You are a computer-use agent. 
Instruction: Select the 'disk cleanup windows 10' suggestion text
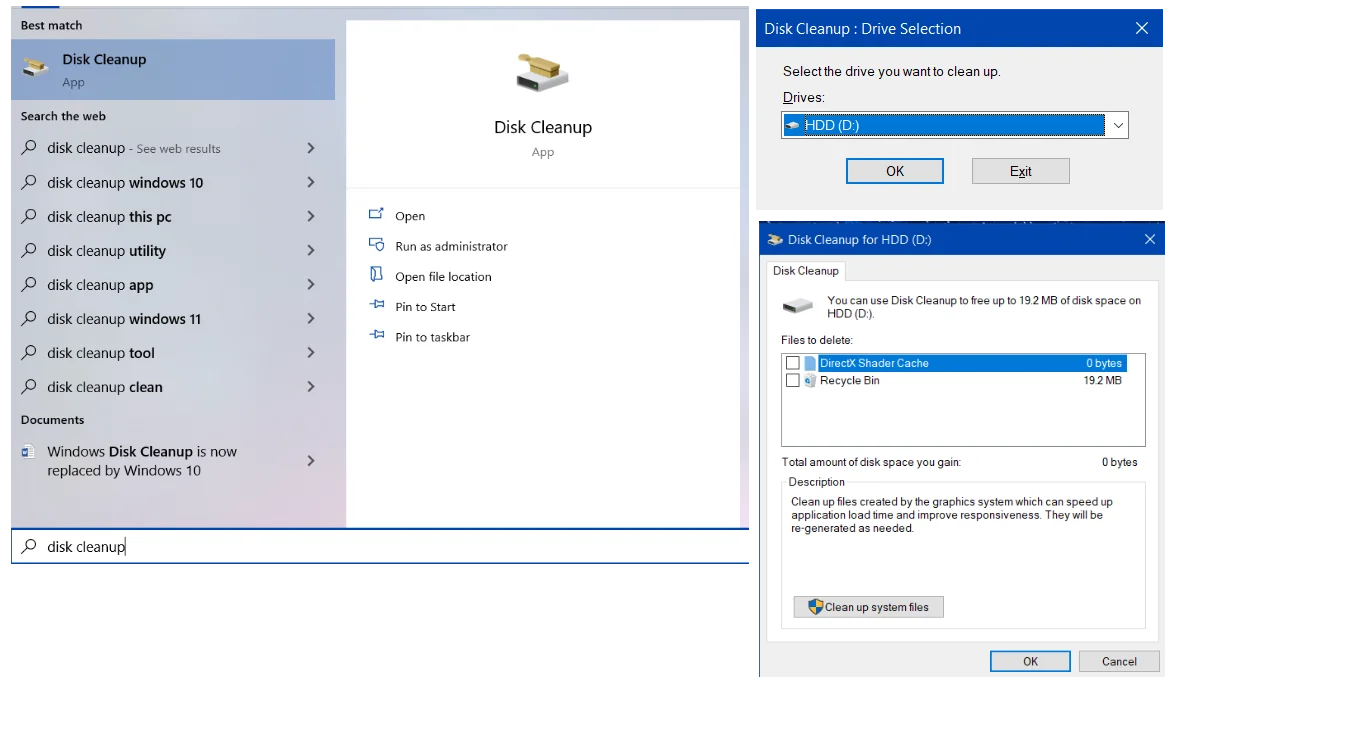[125, 183]
